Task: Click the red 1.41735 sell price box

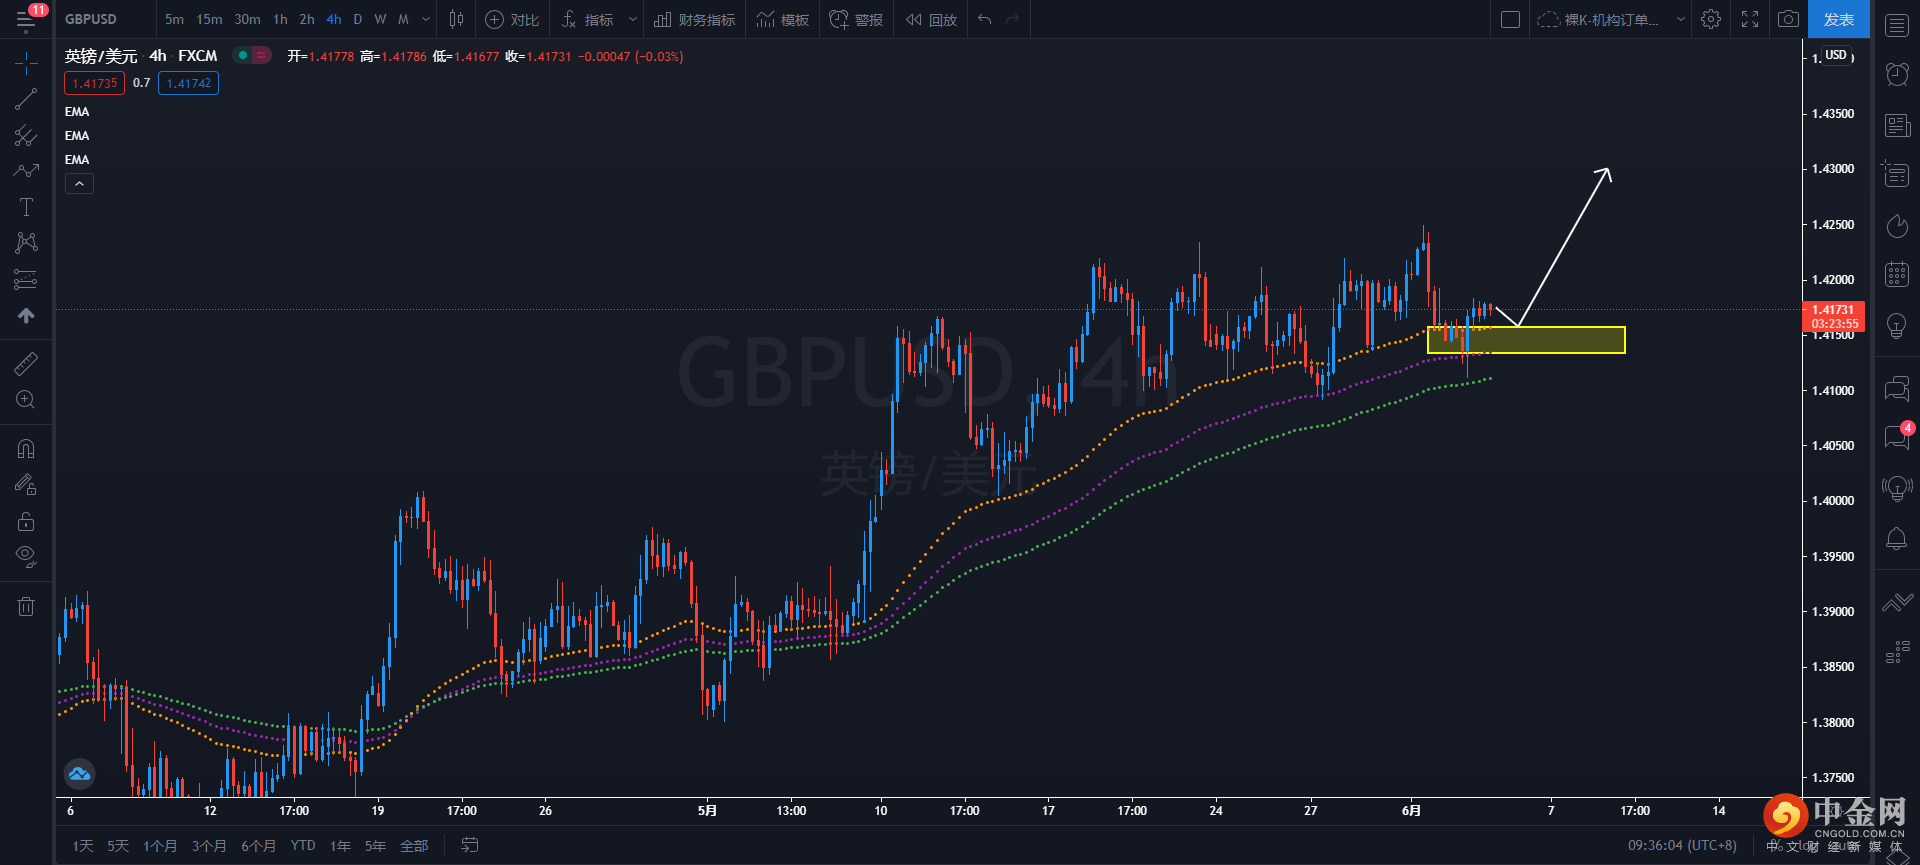Action: click(x=95, y=83)
